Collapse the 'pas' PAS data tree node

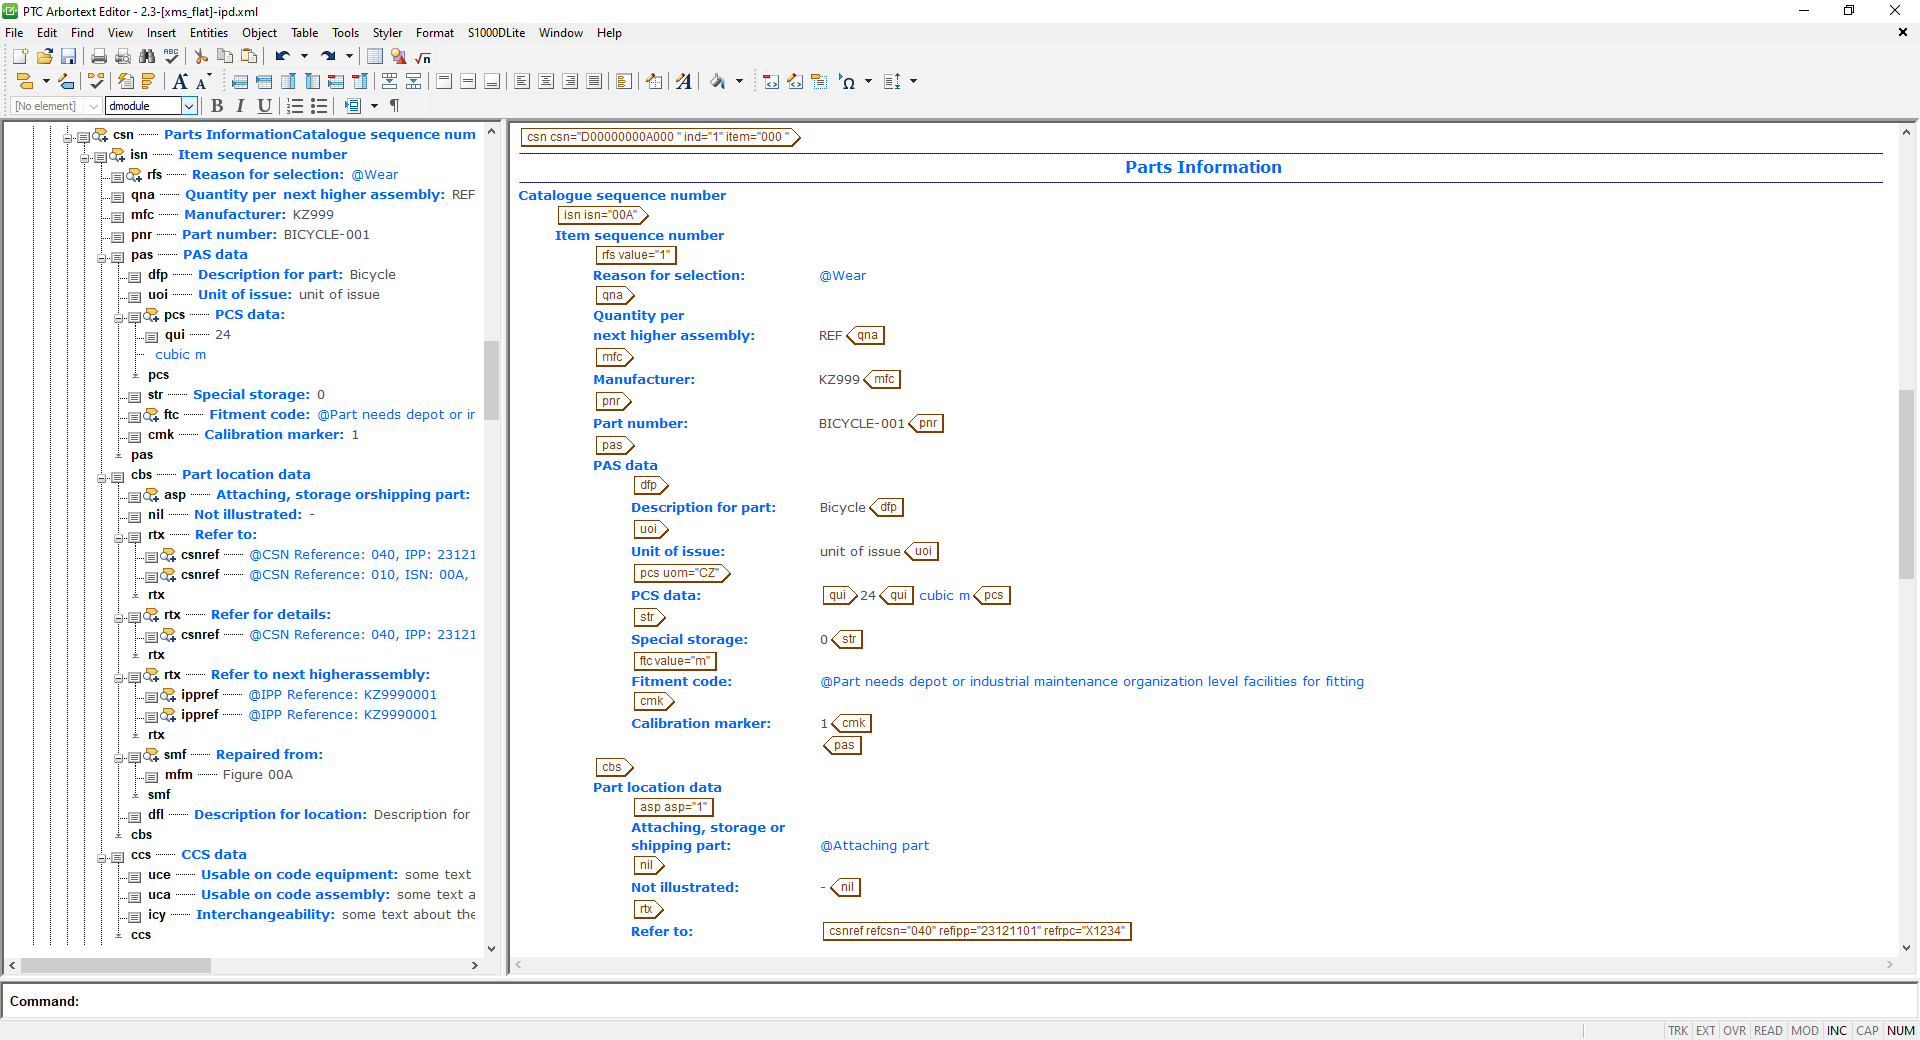click(x=102, y=256)
